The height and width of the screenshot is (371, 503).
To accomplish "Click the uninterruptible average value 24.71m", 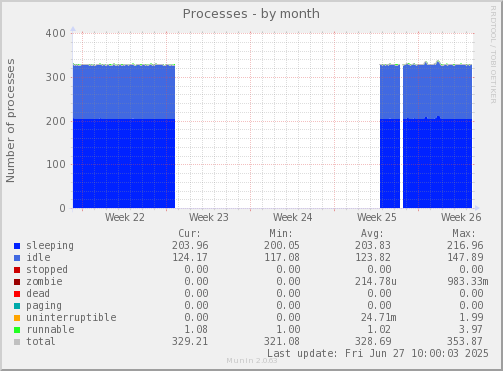I will point(379,317).
